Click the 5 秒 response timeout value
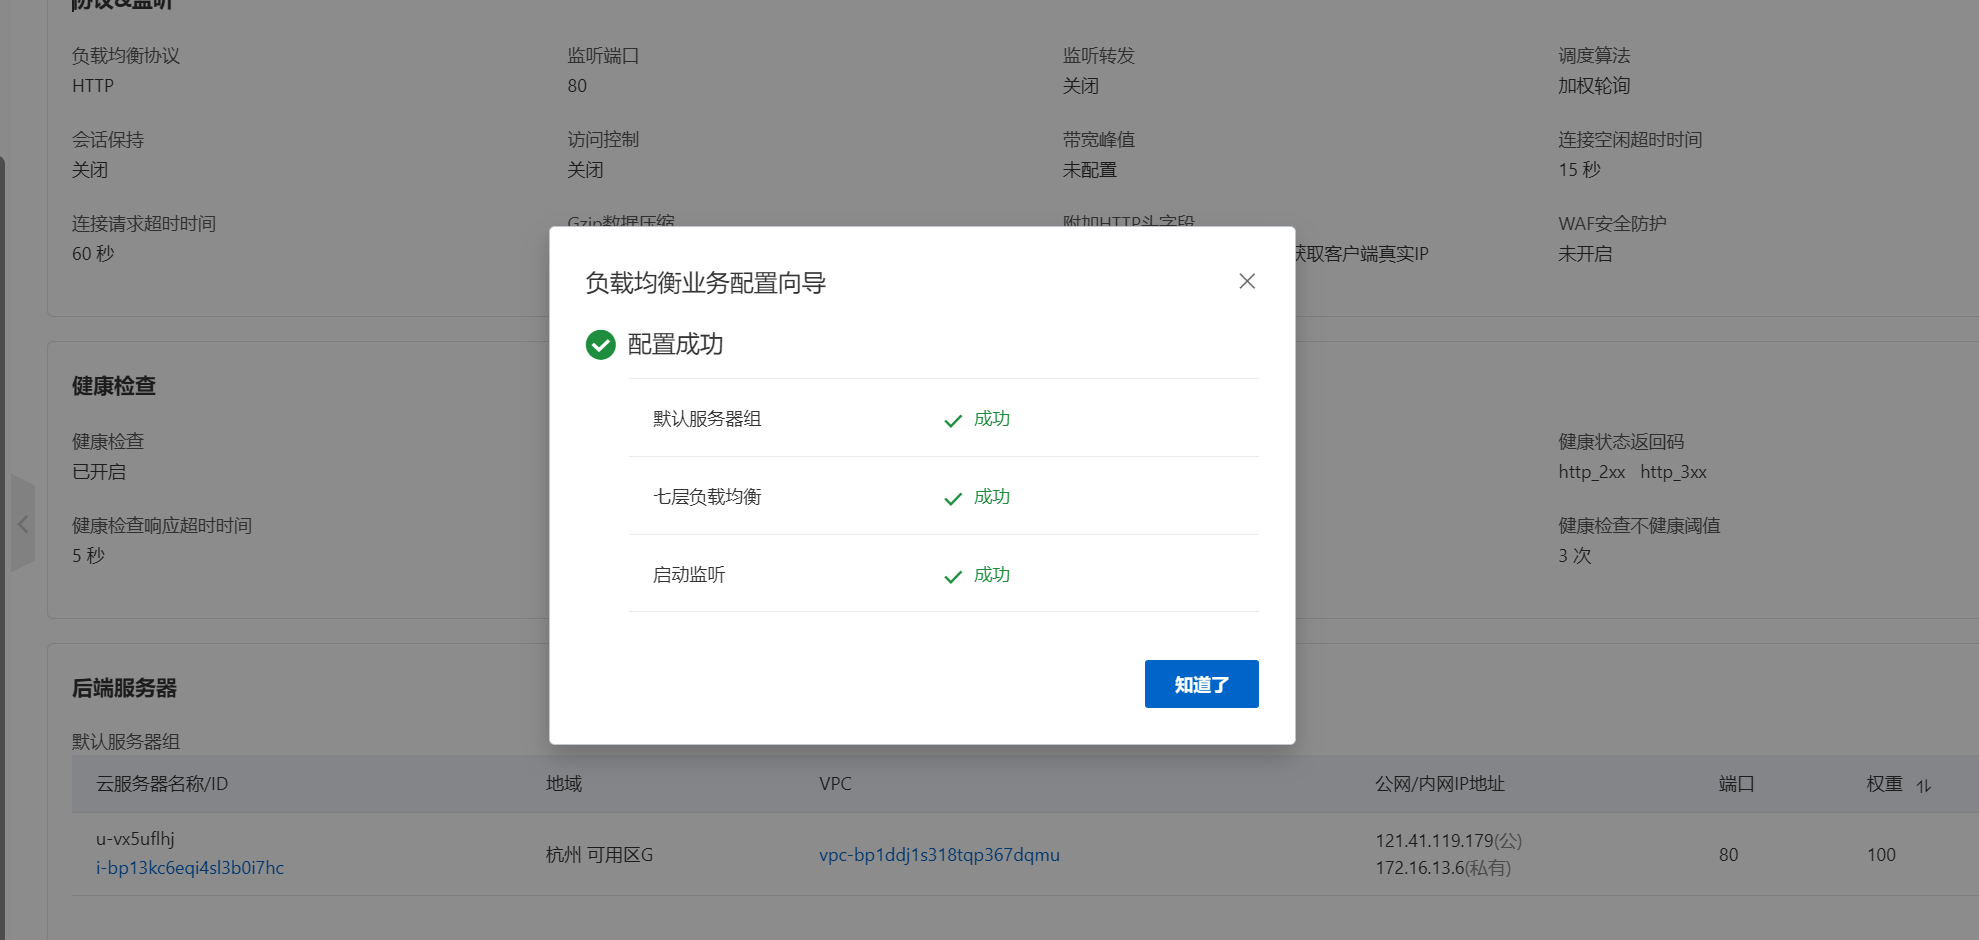 click(x=88, y=556)
